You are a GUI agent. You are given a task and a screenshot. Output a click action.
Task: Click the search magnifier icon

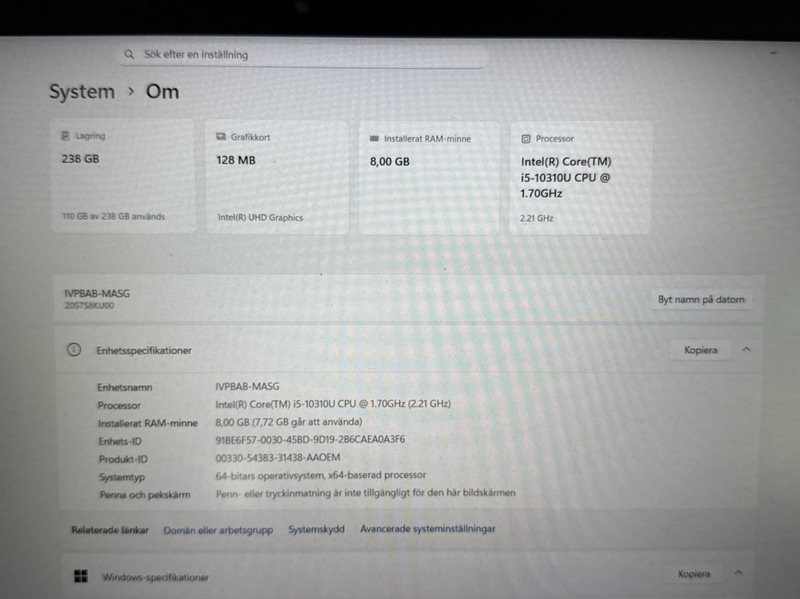pos(129,54)
